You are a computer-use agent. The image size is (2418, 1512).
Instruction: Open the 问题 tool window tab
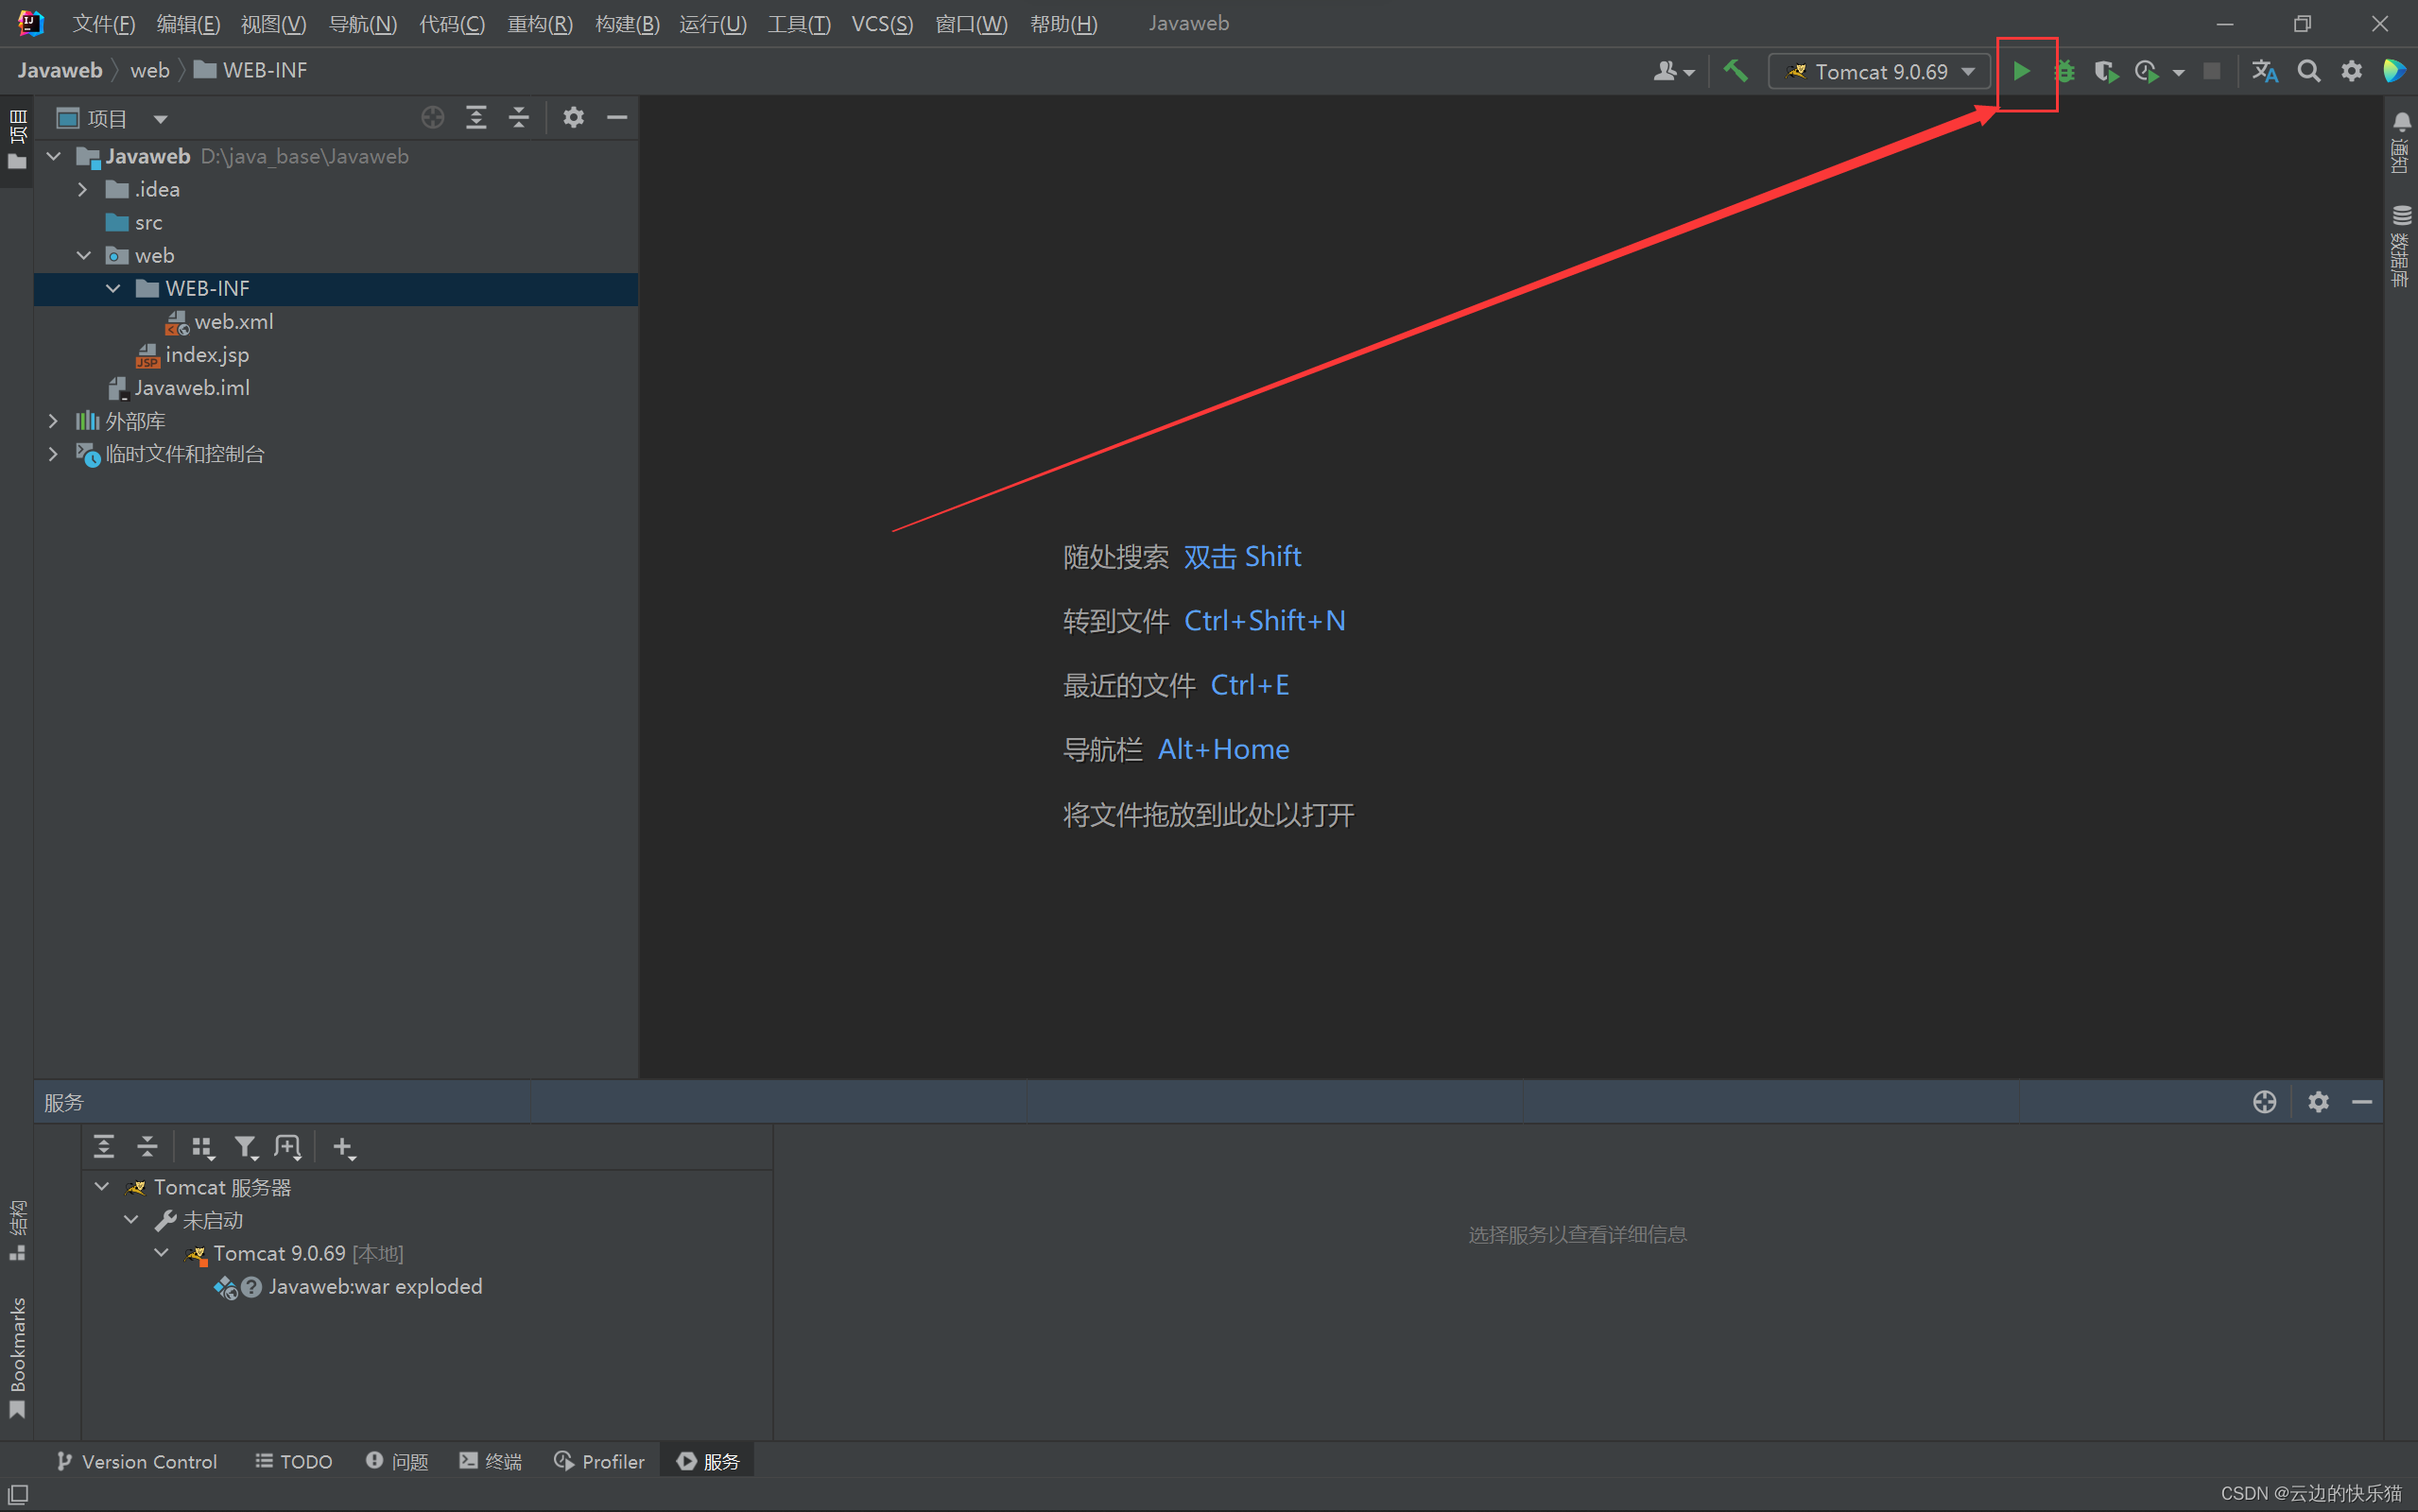click(x=397, y=1462)
